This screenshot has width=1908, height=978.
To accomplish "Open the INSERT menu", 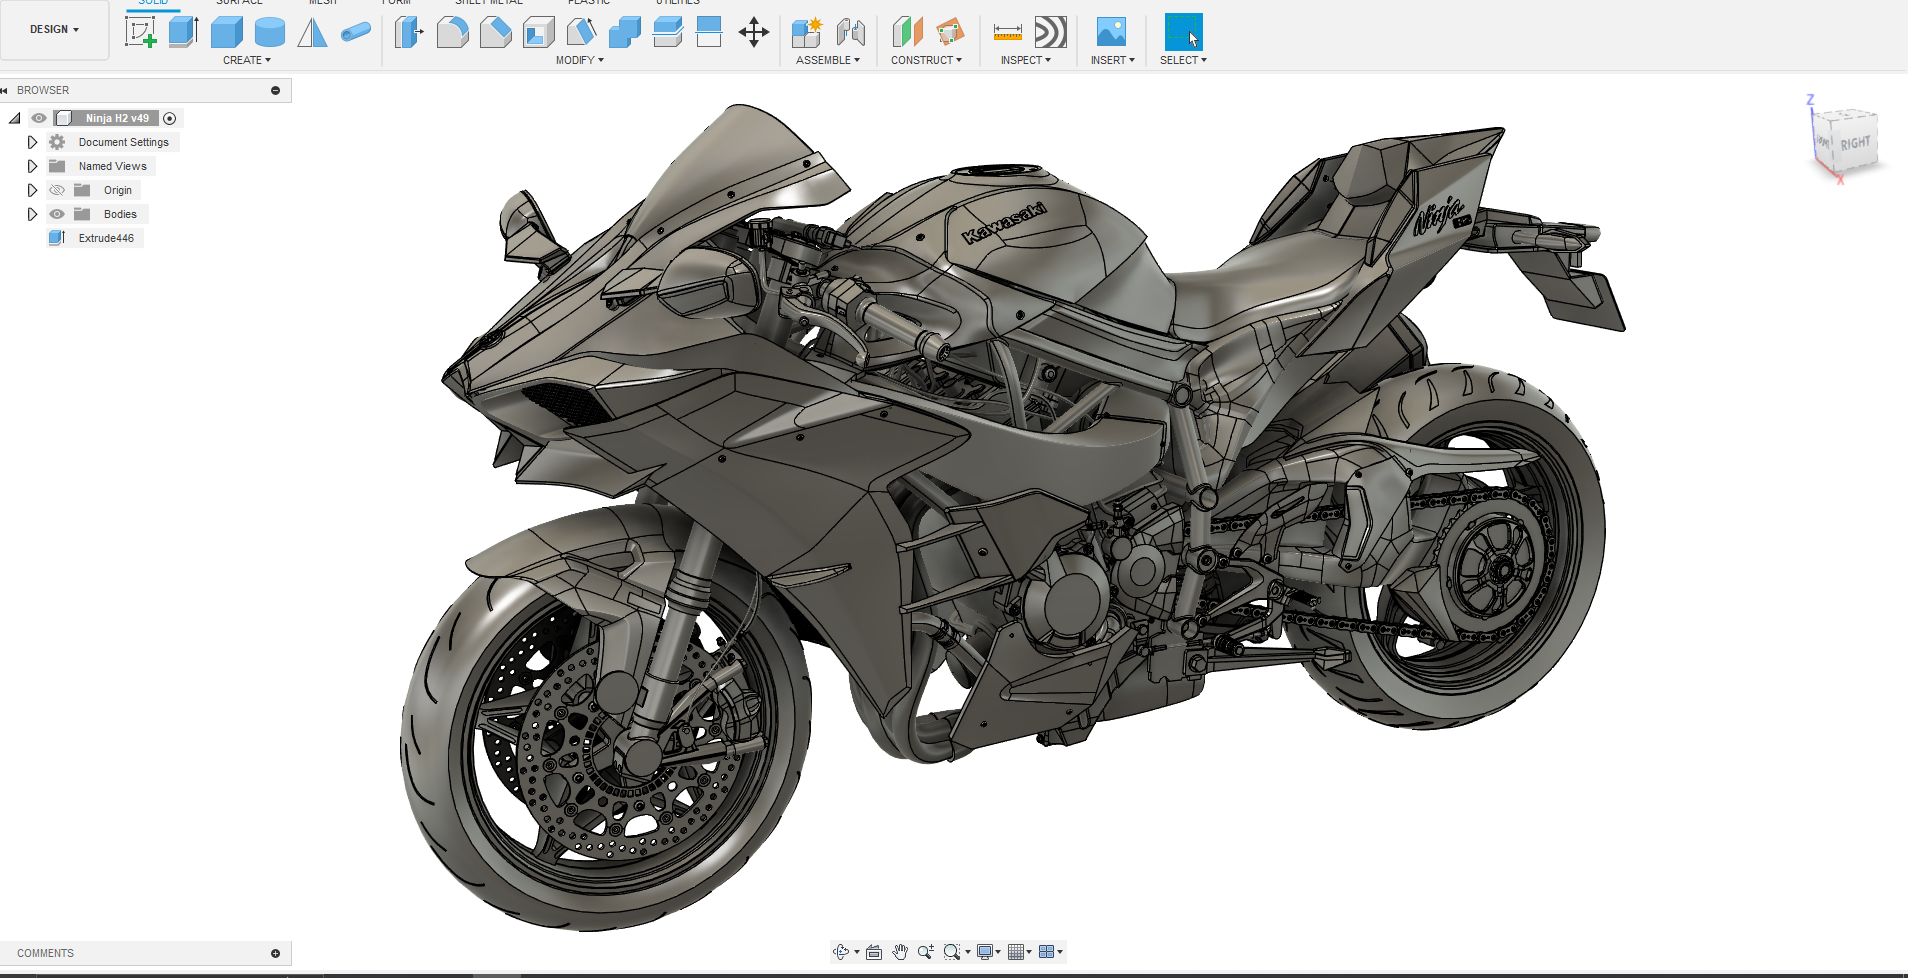I will tap(1113, 60).
